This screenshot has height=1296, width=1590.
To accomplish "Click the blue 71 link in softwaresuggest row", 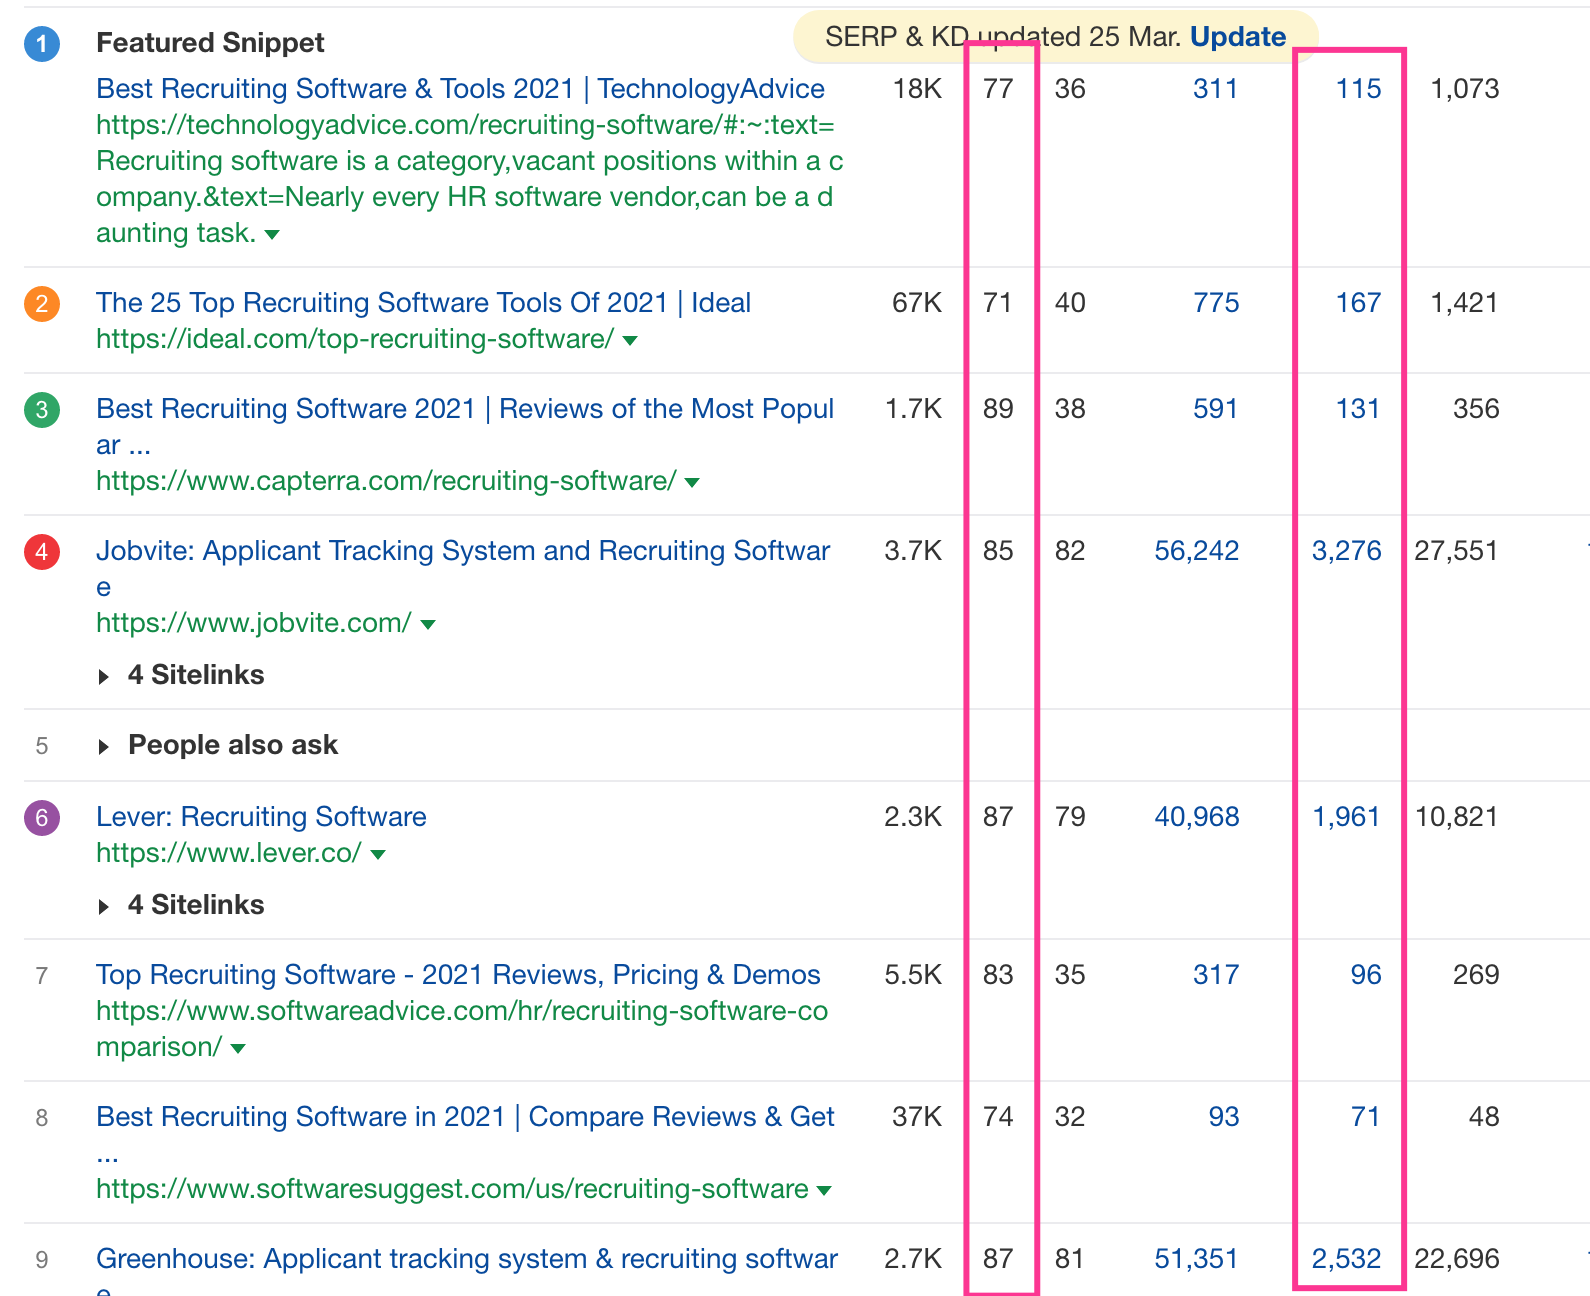I will click(1366, 1117).
